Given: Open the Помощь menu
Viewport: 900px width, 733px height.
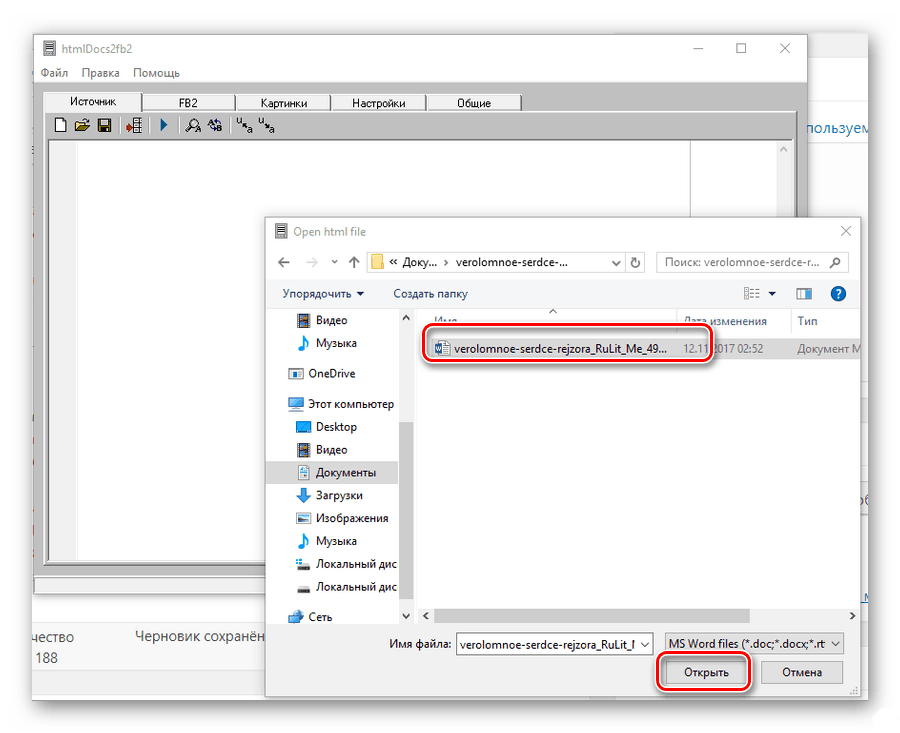Looking at the screenshot, I should tap(156, 73).
